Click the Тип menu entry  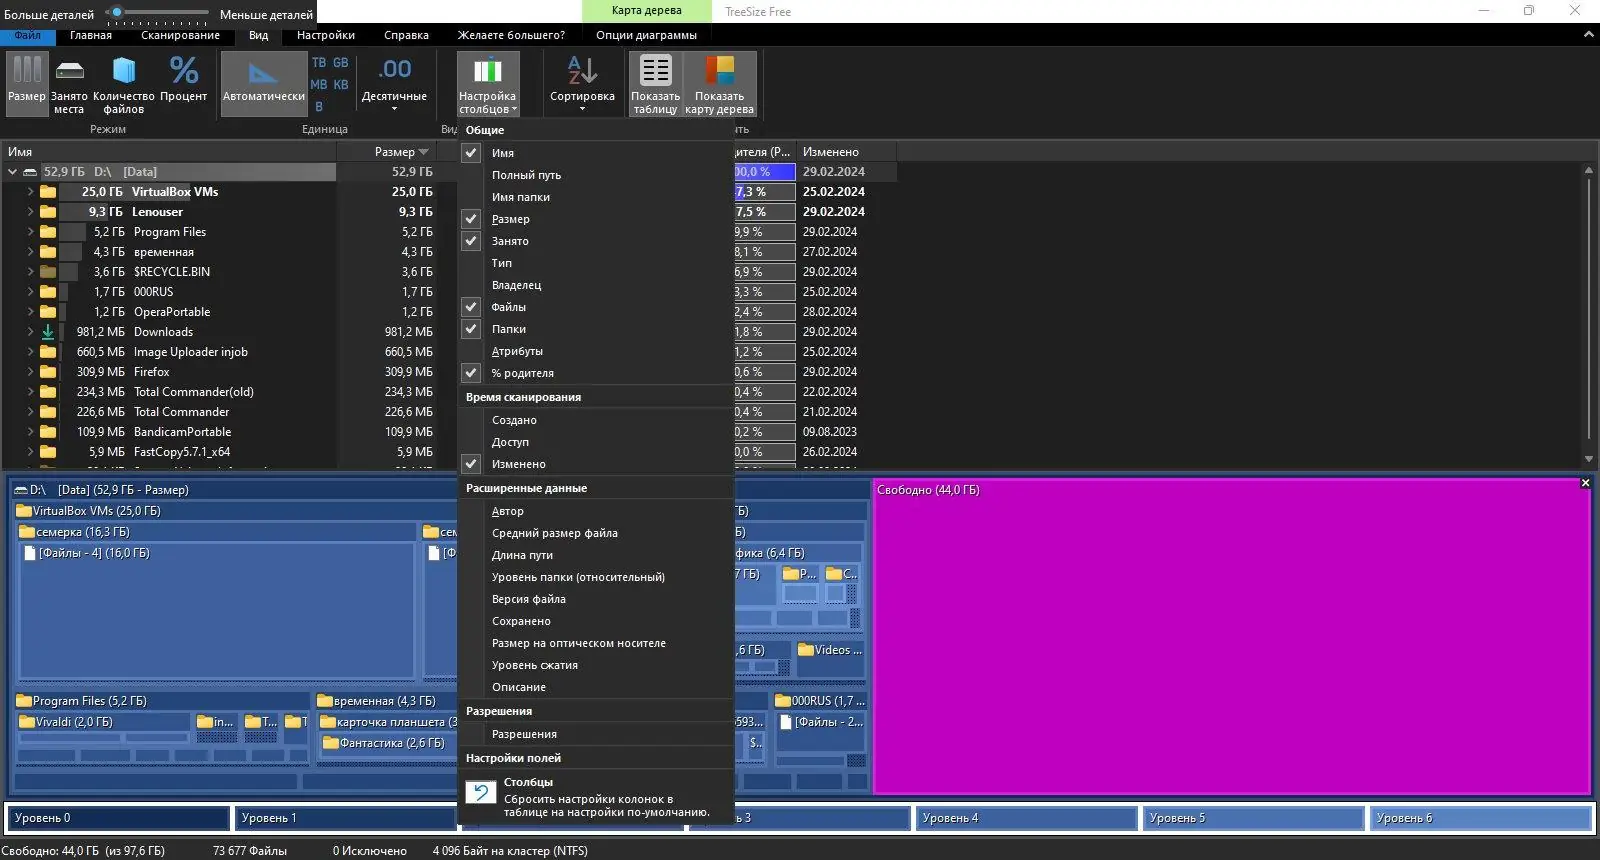[x=596, y=263]
